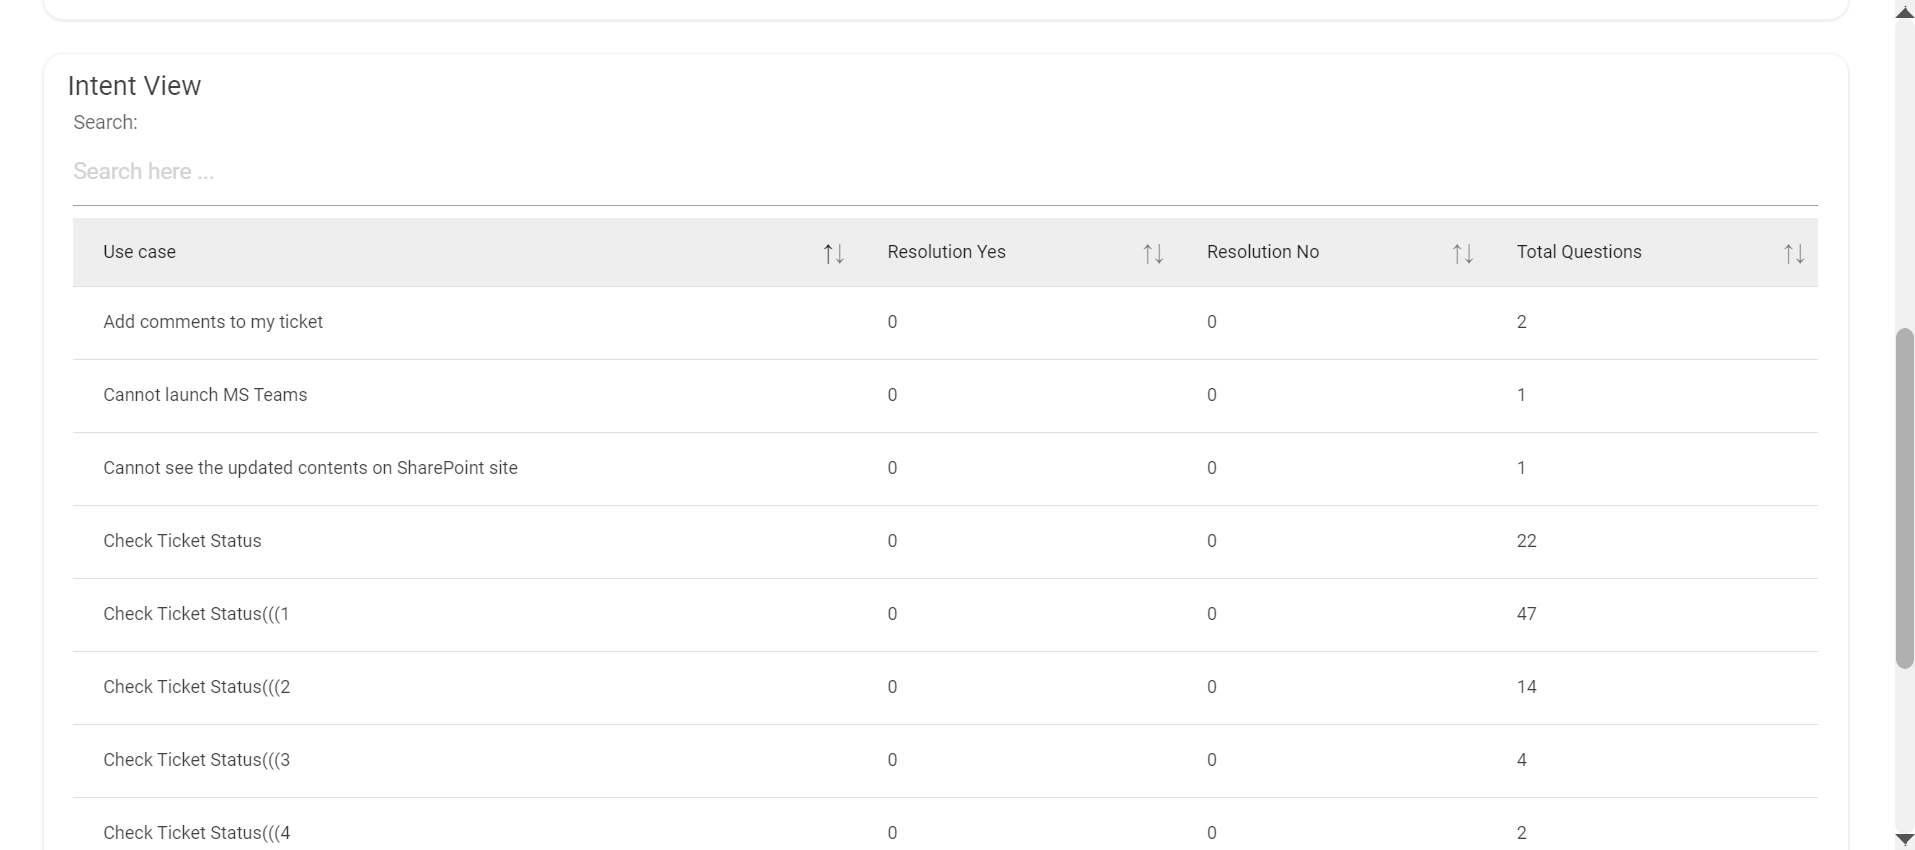Screen dimensions: 1915x850
Task: Select the SharePoint site updated contents row
Action: pos(310,468)
